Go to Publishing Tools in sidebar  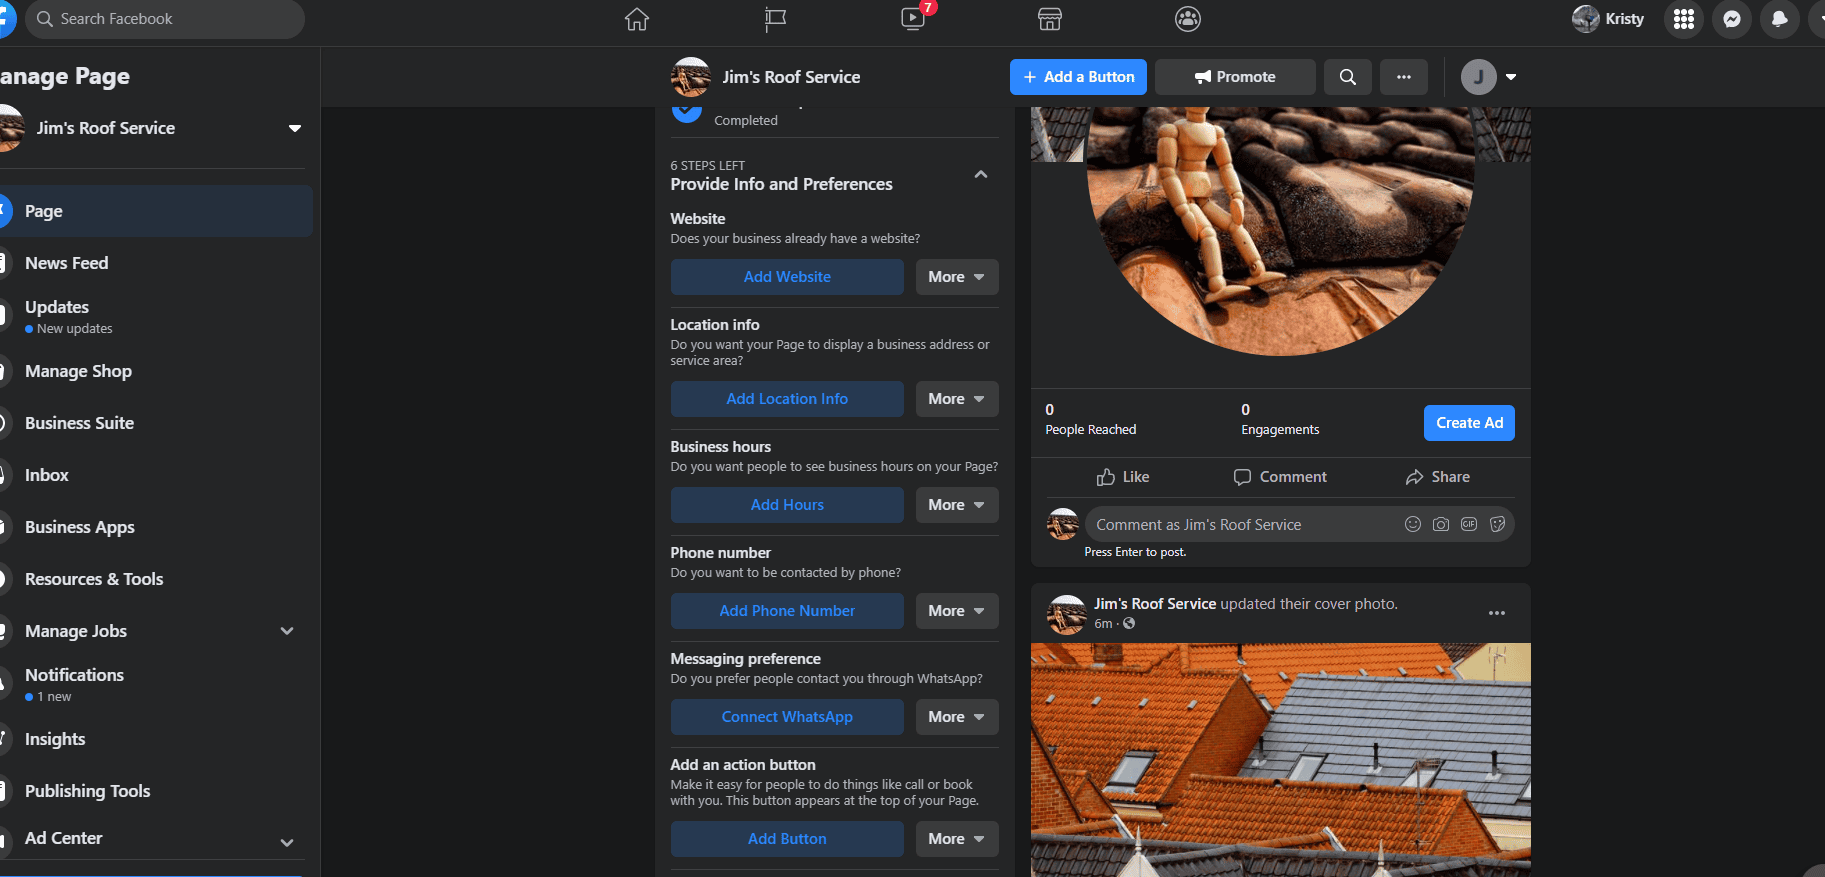tap(87, 791)
